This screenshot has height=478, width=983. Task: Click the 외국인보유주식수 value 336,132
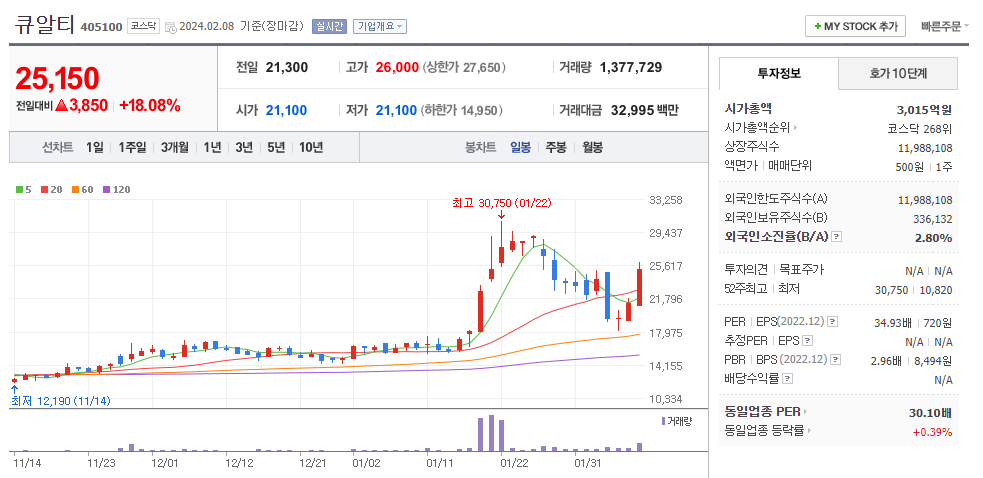pos(933,219)
